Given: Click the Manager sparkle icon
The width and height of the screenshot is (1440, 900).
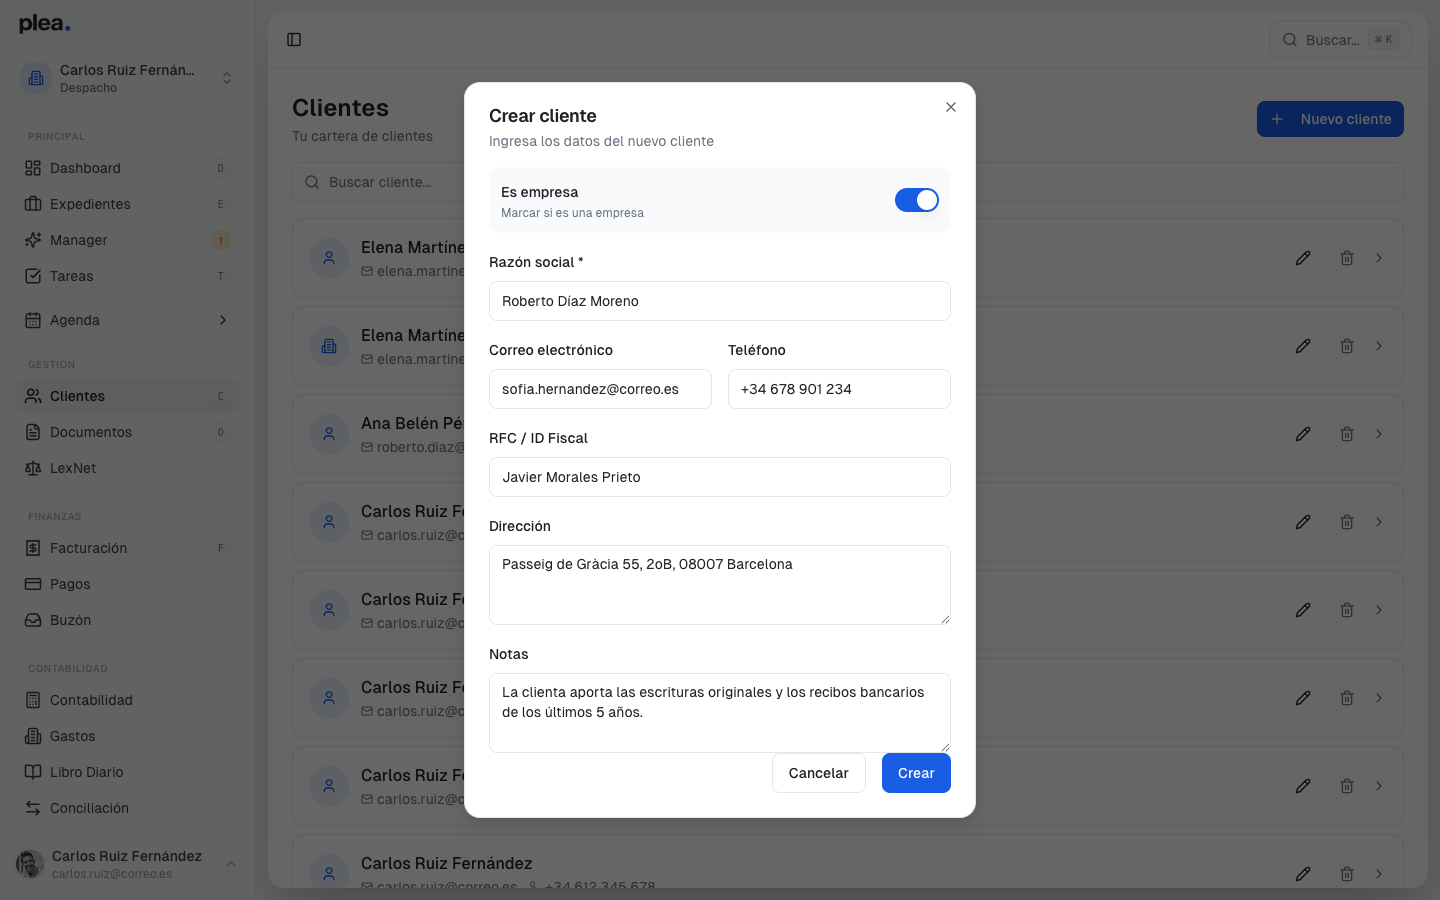Looking at the screenshot, I should tap(33, 240).
